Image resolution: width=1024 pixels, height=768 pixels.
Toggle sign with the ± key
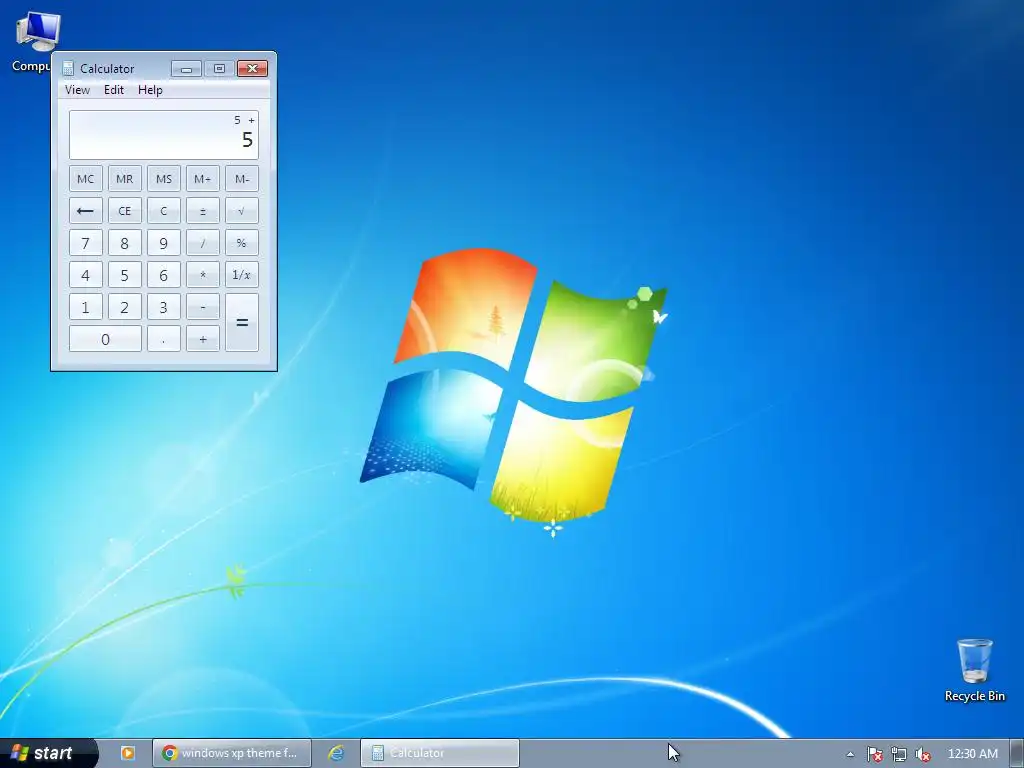point(202,211)
